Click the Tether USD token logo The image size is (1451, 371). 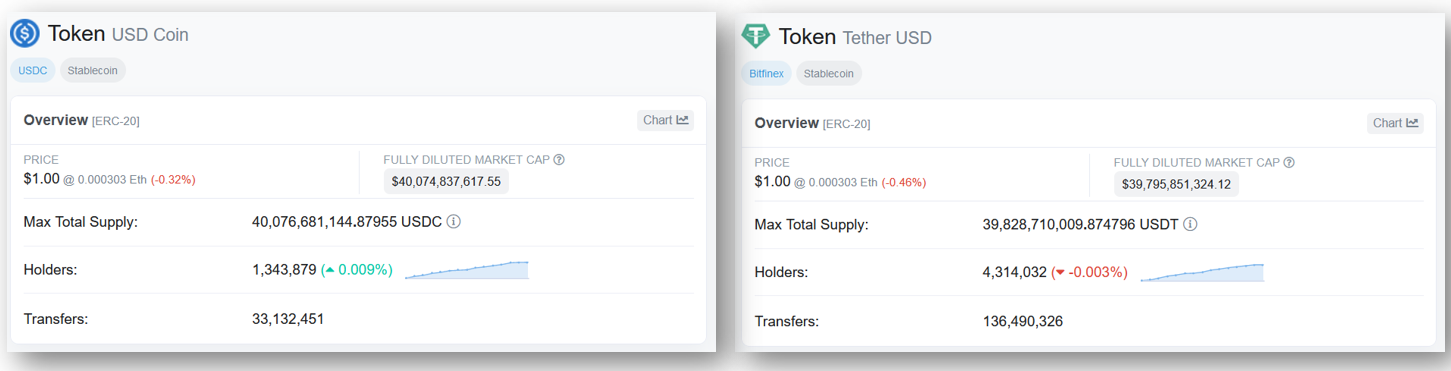(x=755, y=37)
